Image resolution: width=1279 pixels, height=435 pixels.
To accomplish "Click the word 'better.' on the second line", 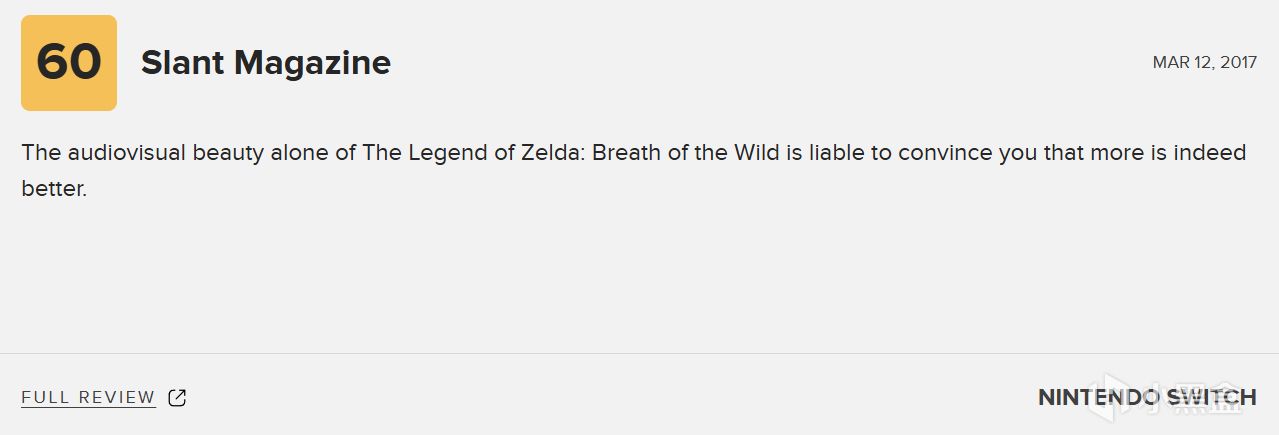I will 54,188.
